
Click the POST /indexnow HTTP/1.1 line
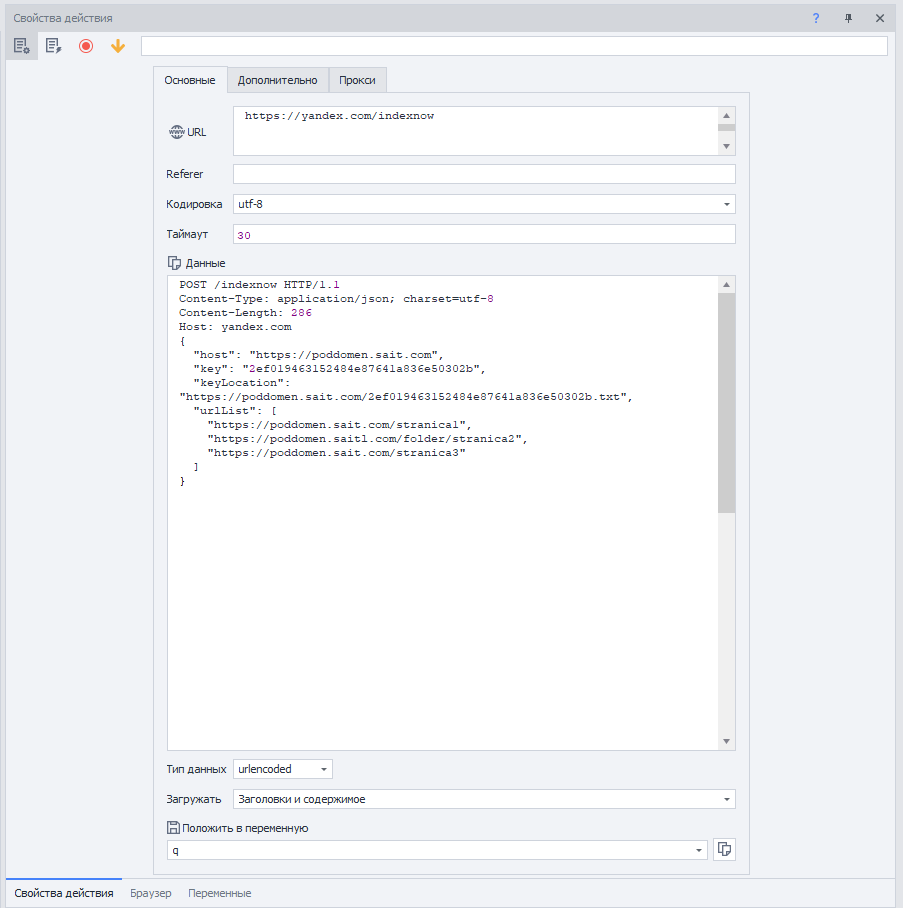(259, 284)
